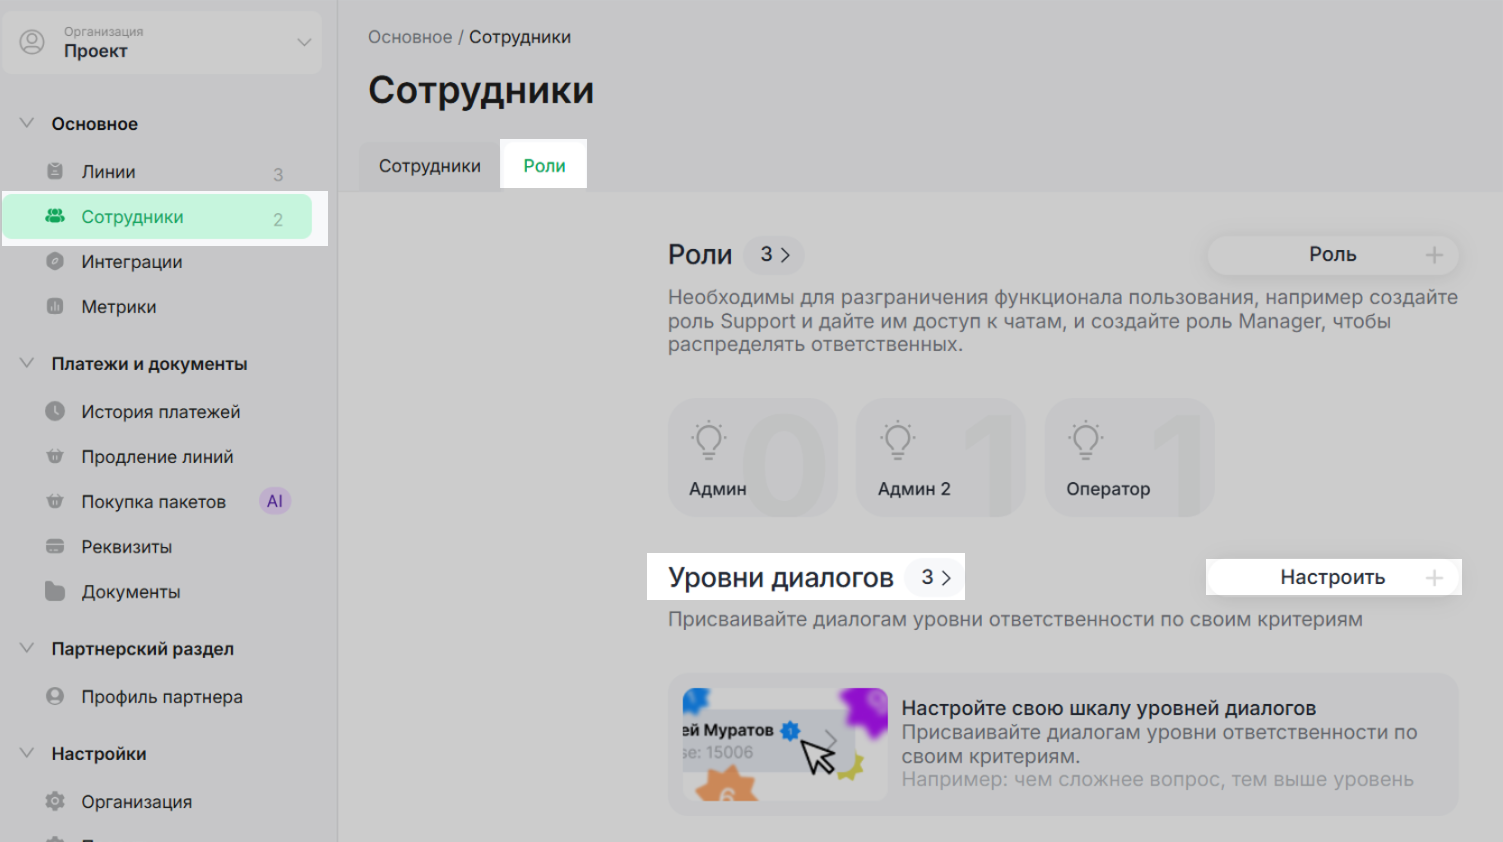Click the Интеграции sidebar icon
The height and width of the screenshot is (842, 1503).
(55, 261)
